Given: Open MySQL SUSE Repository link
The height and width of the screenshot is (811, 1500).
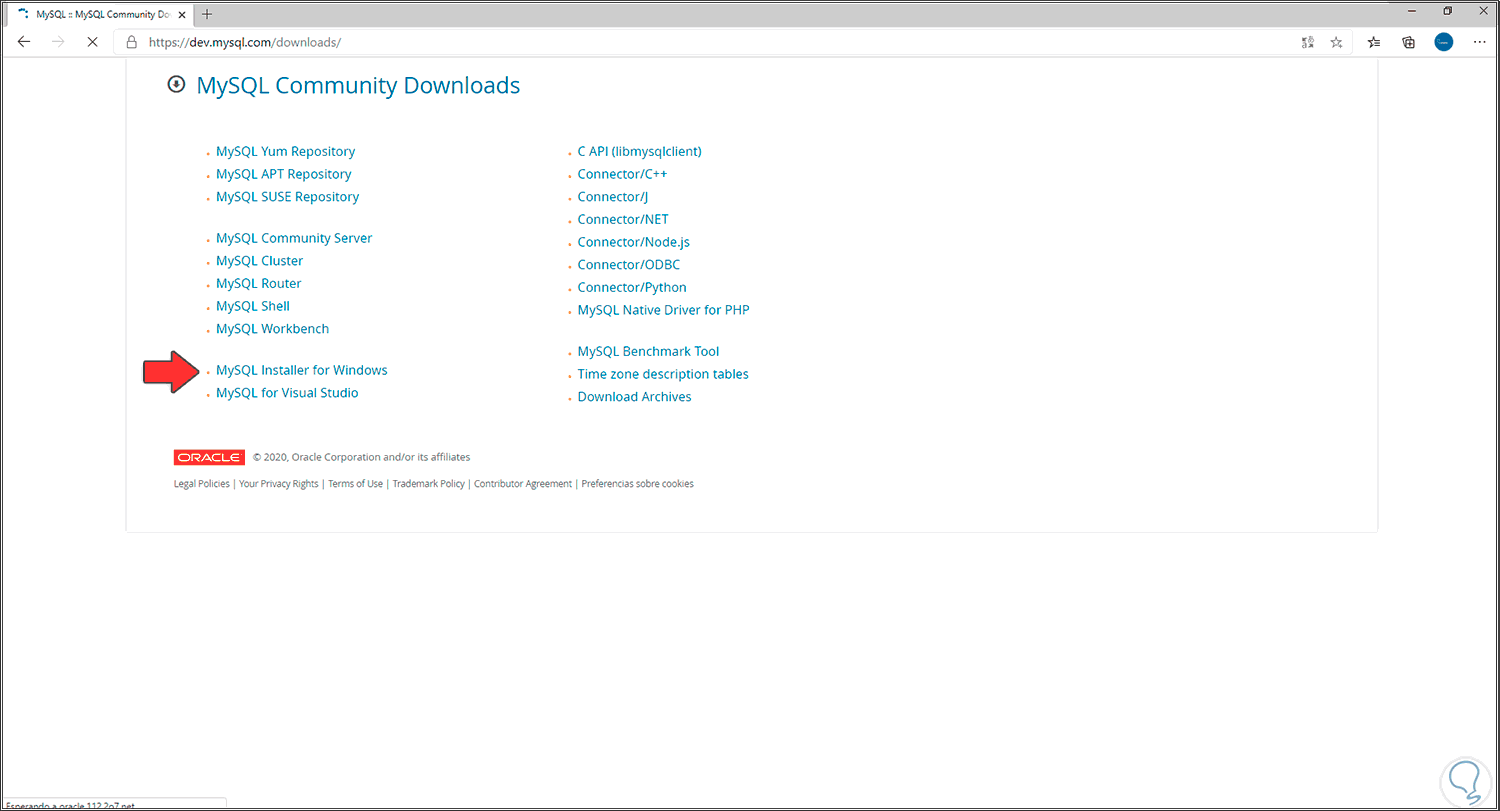Looking at the screenshot, I should pyautogui.click(x=287, y=197).
